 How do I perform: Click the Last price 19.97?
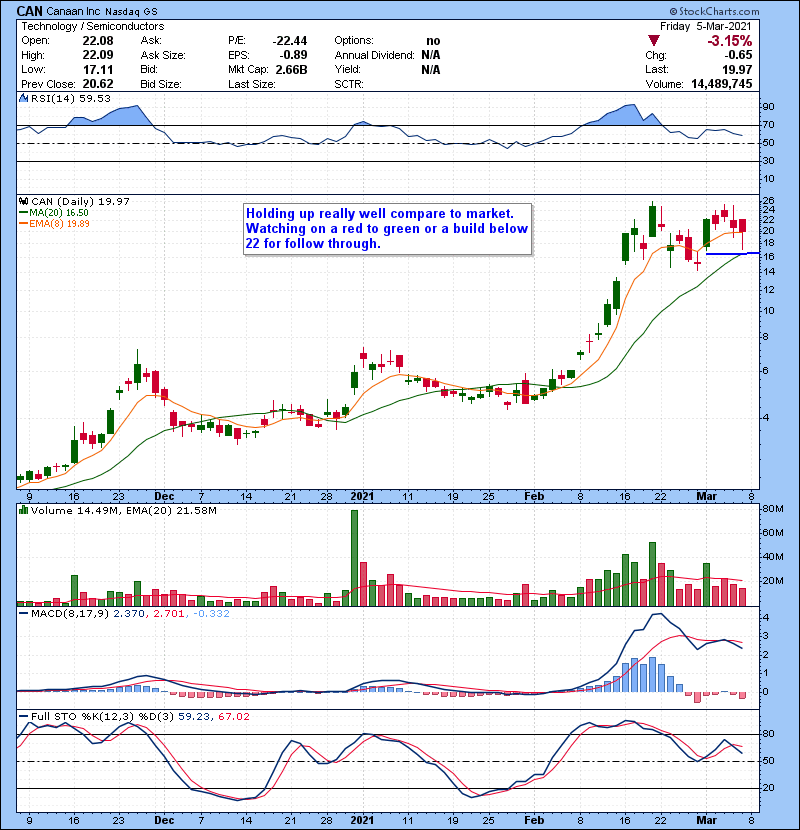click(737, 69)
